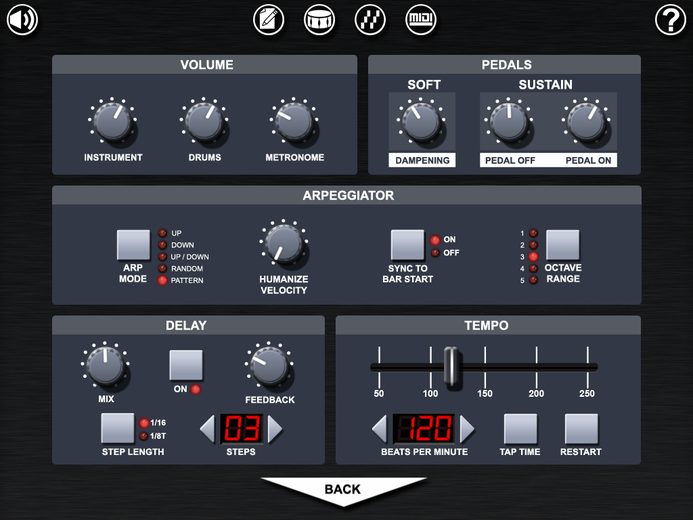The height and width of the screenshot is (520, 693).
Task: Open the drum settings icon
Action: click(320, 19)
